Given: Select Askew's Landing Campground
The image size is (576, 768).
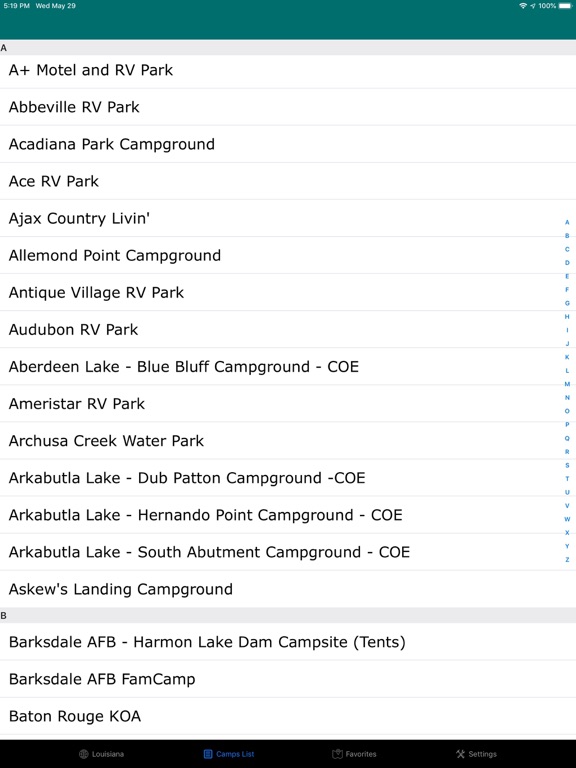Looking at the screenshot, I should [288, 589].
